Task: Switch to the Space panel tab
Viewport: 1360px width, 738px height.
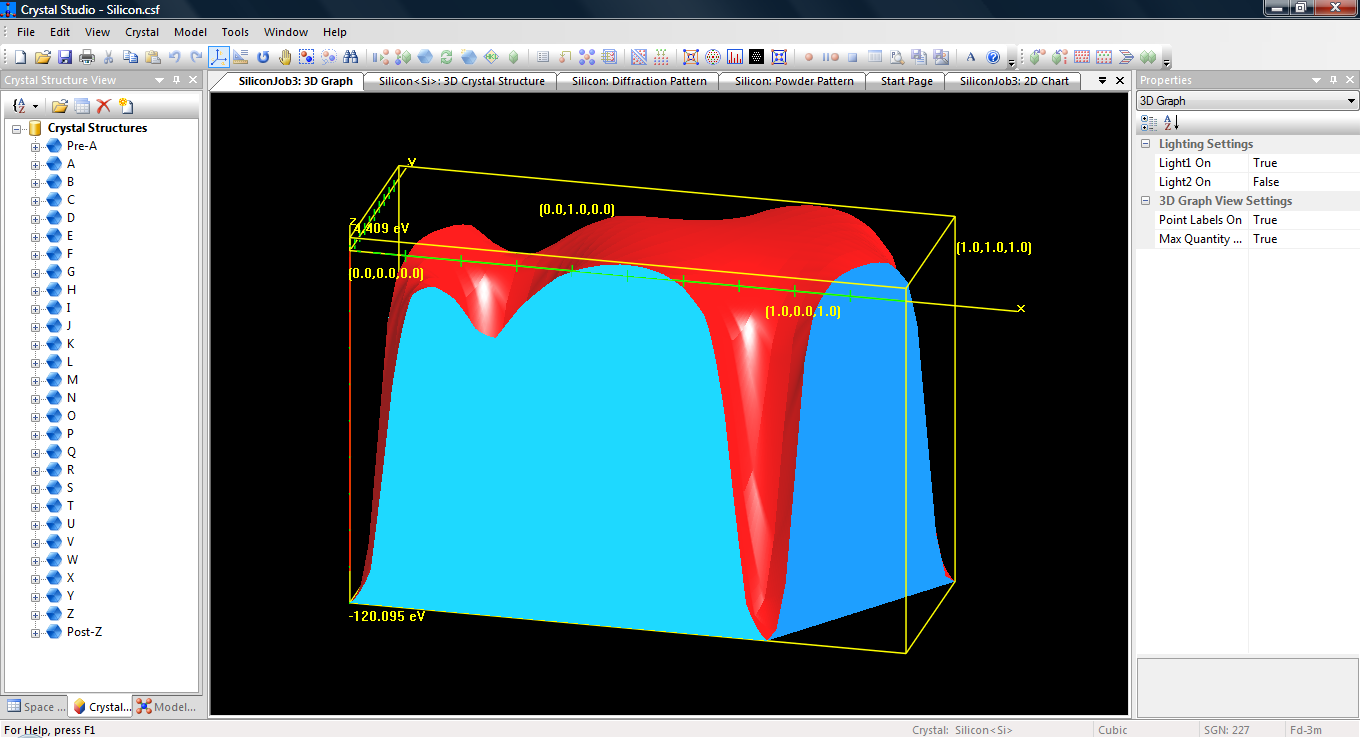Action: [x=34, y=707]
